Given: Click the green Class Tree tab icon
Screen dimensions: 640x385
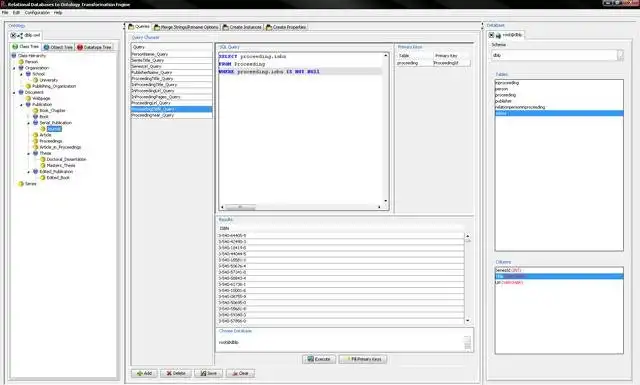Looking at the screenshot, I should tap(15, 47).
